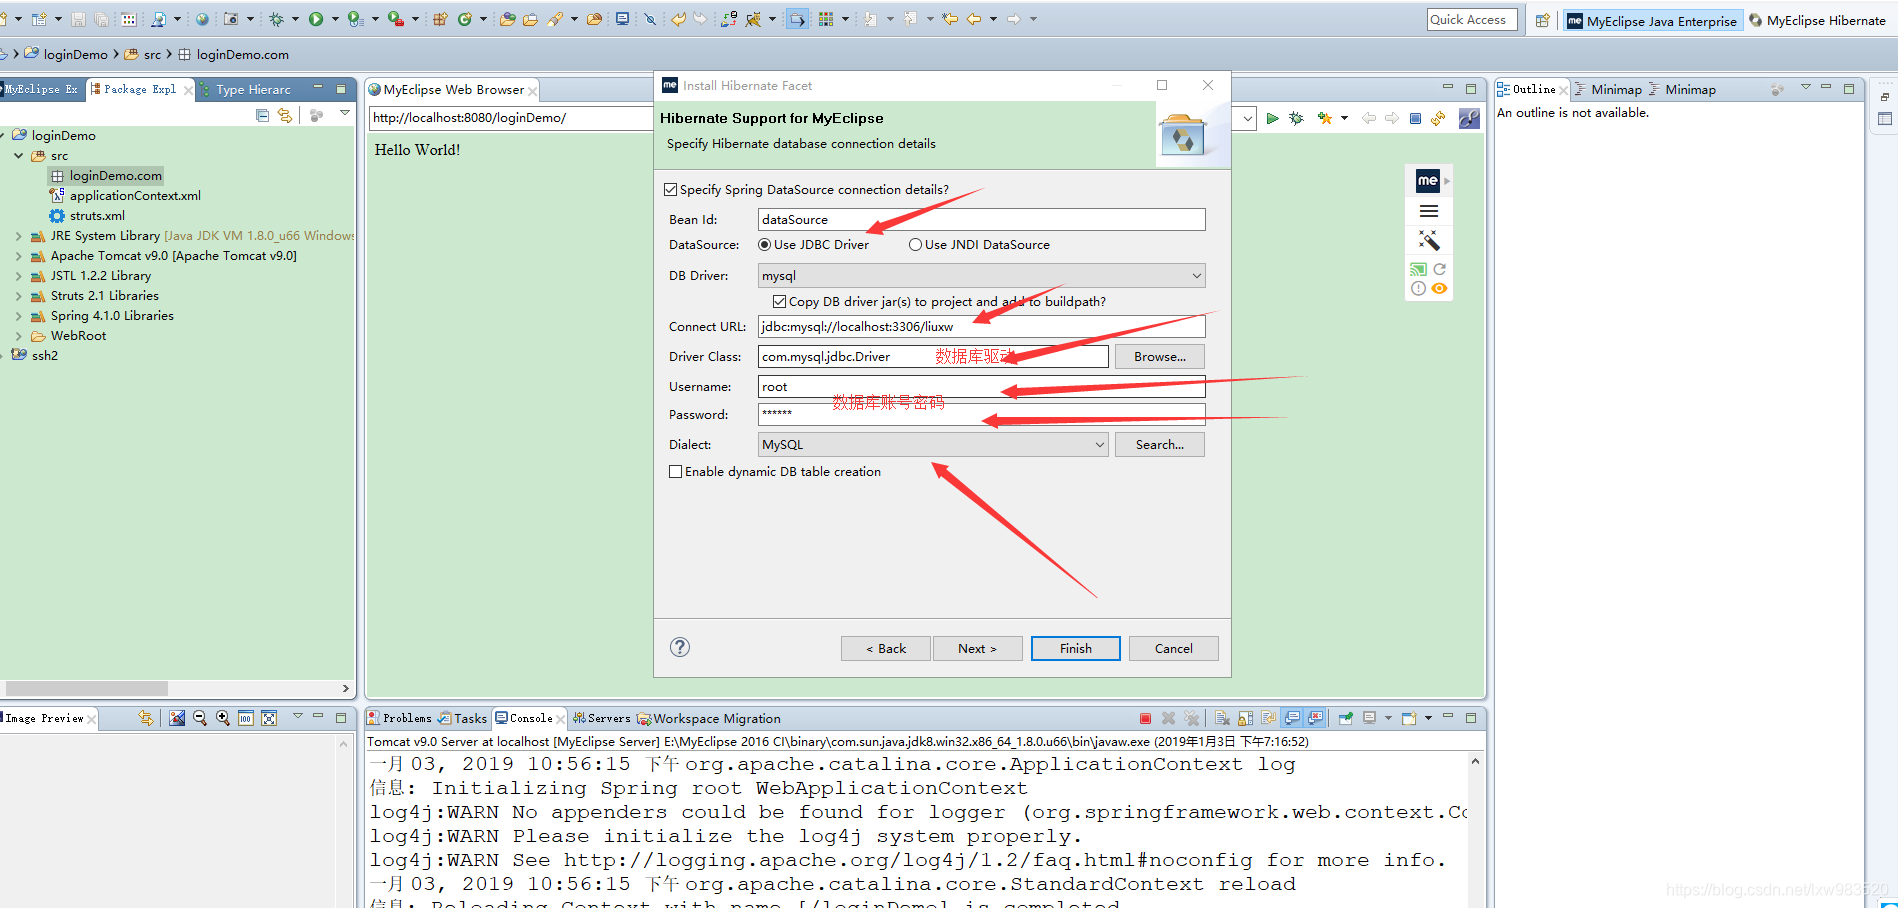Viewport: 1898px width, 908px height.
Task: Click the Zoom In icon in Image Preview
Action: click(x=222, y=718)
